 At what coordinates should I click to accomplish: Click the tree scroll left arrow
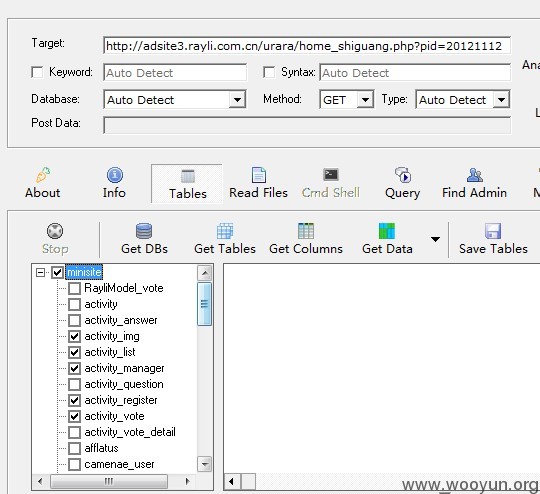[x=40, y=481]
